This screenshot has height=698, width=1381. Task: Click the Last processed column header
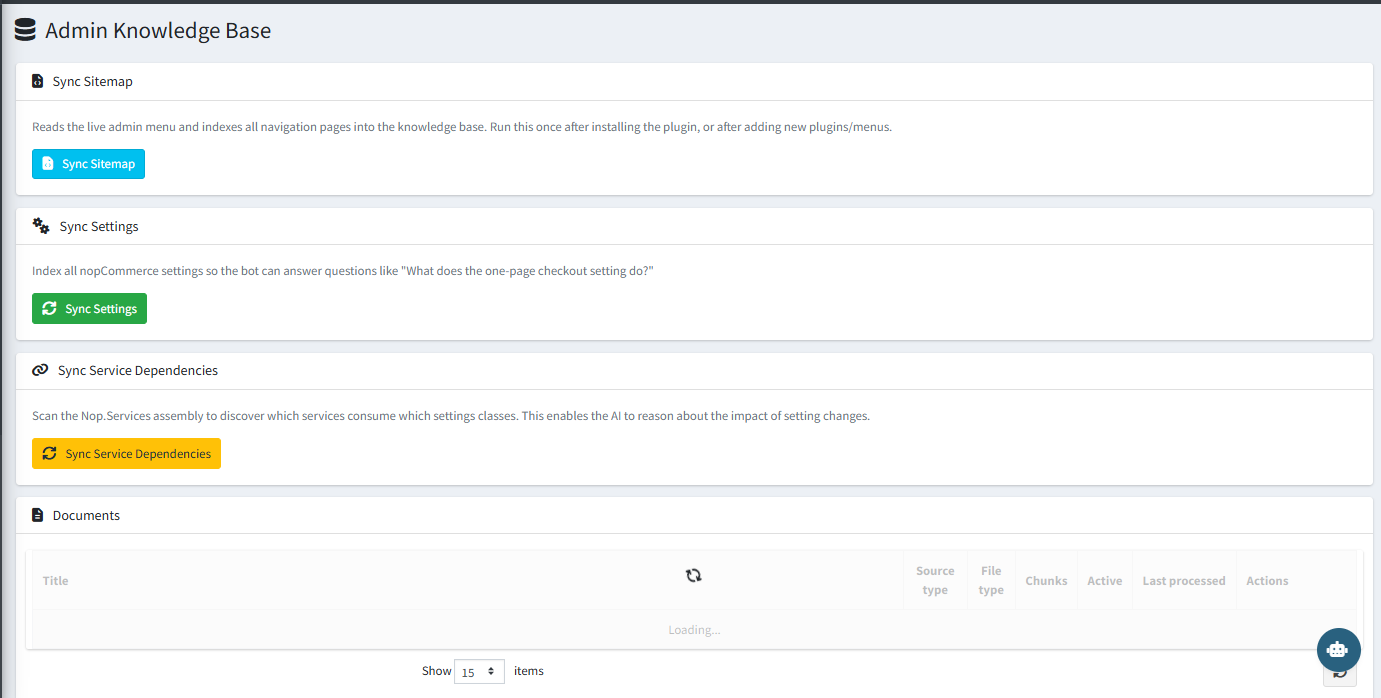(1184, 581)
